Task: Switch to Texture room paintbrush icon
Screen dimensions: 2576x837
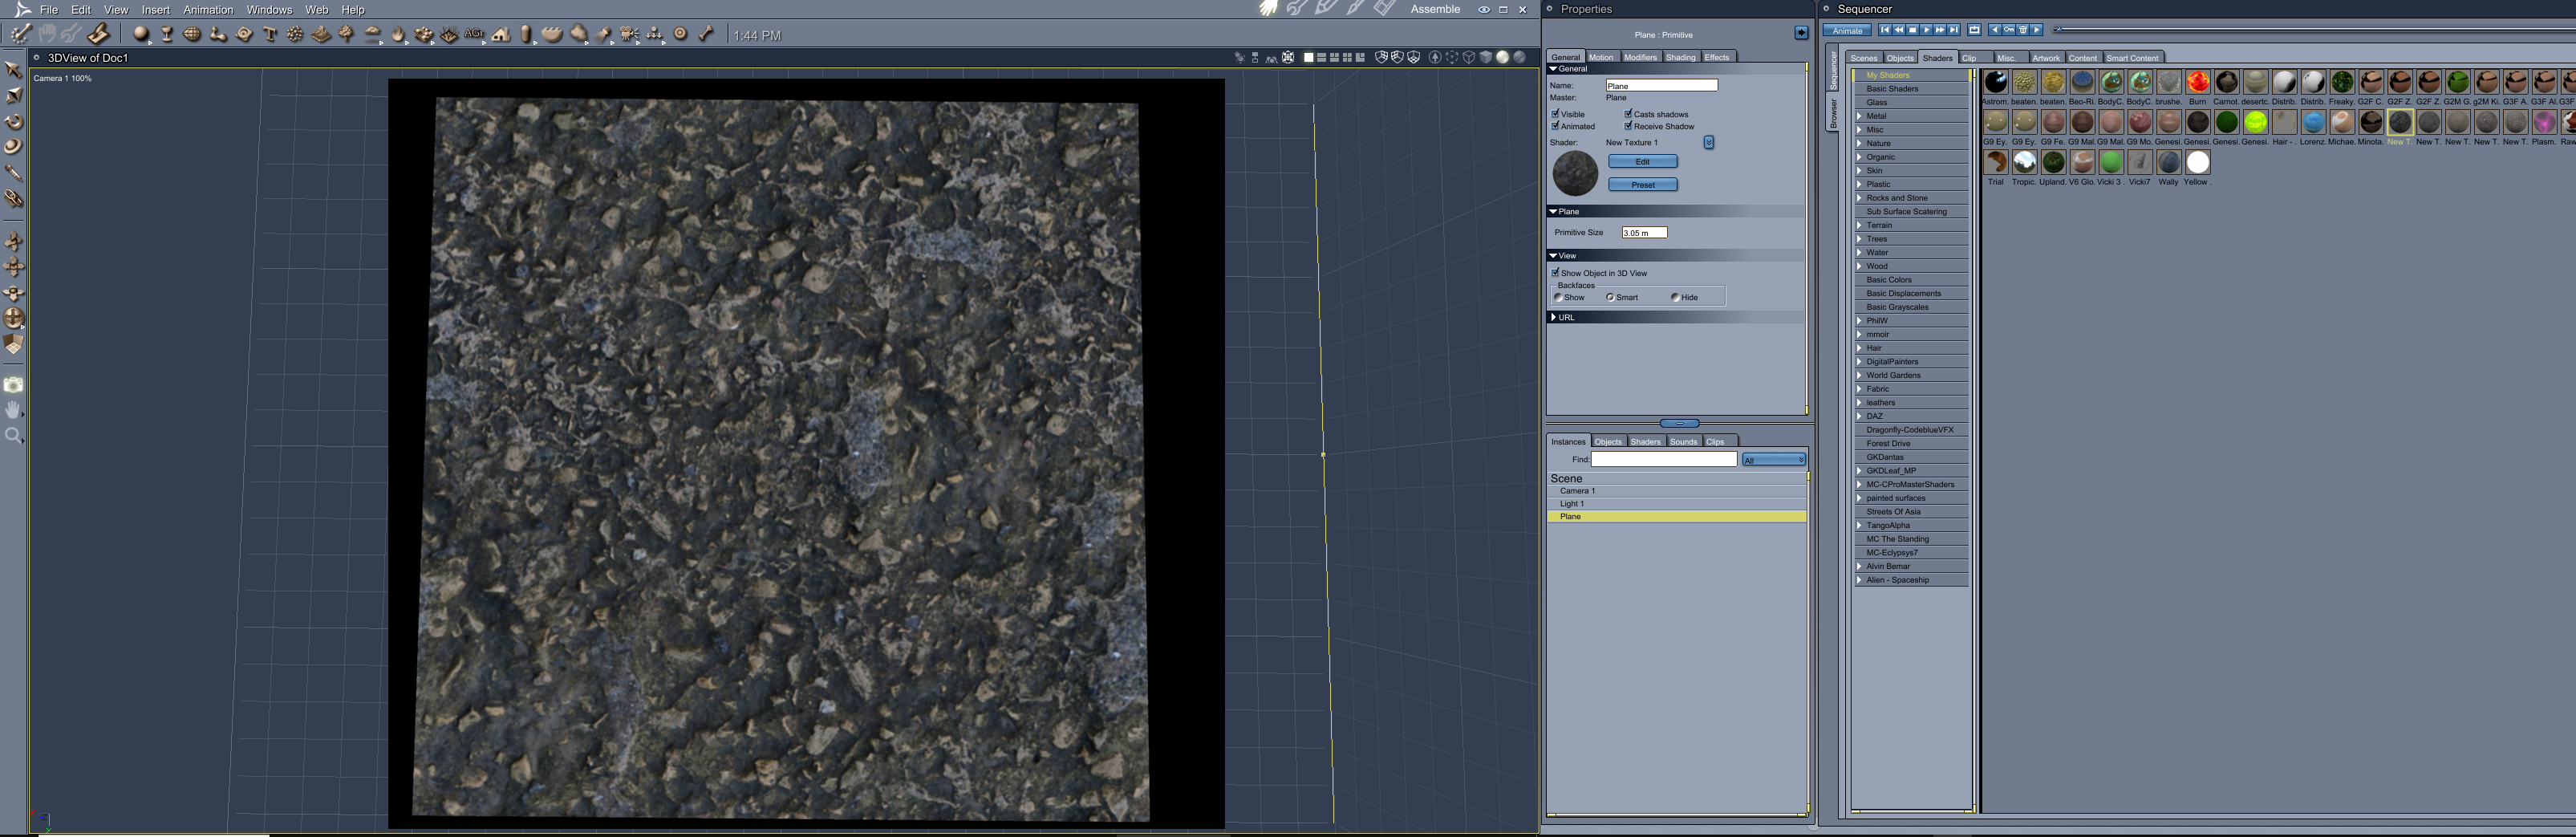Action: 1355,9
